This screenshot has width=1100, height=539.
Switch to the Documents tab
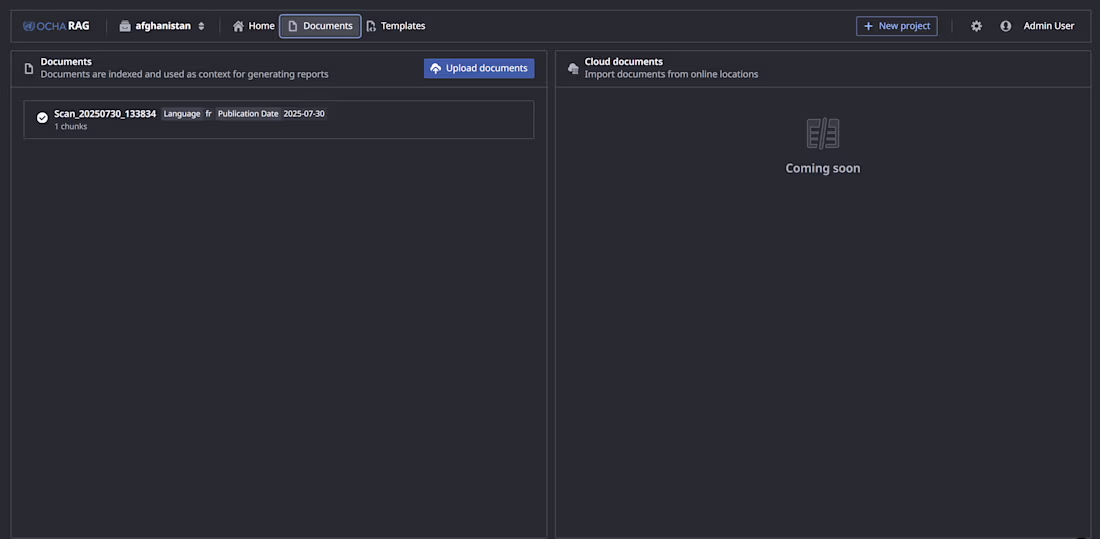(320, 26)
